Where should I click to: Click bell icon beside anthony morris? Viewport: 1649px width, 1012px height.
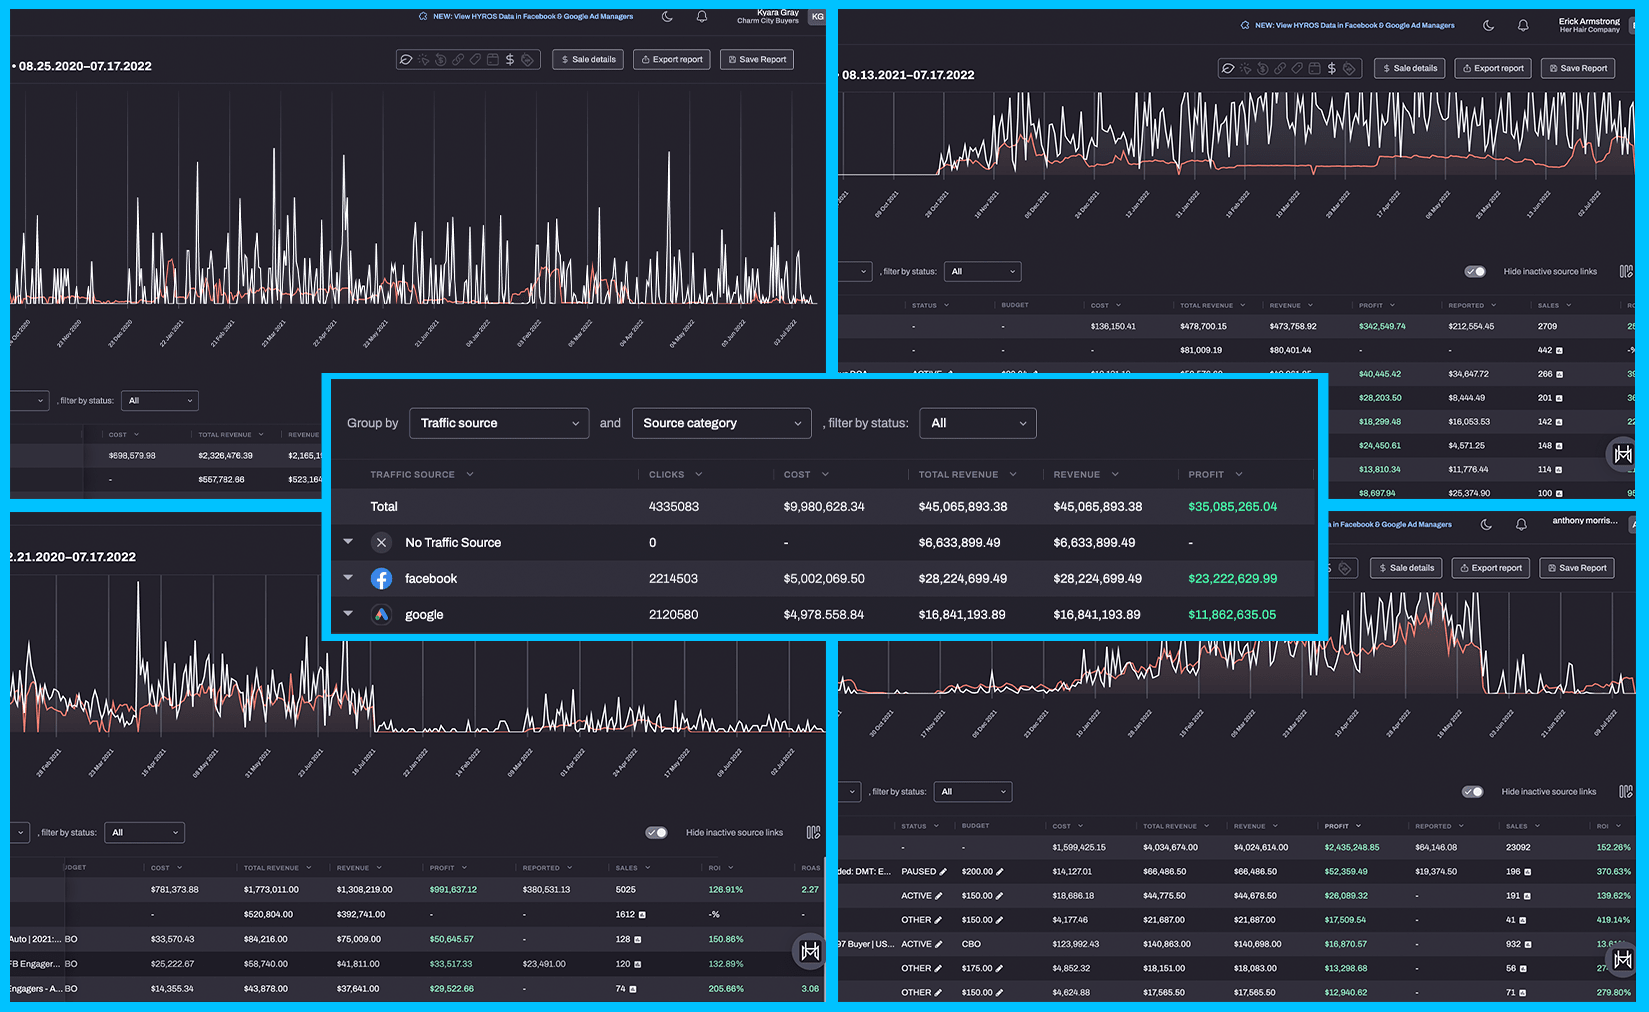(x=1521, y=524)
